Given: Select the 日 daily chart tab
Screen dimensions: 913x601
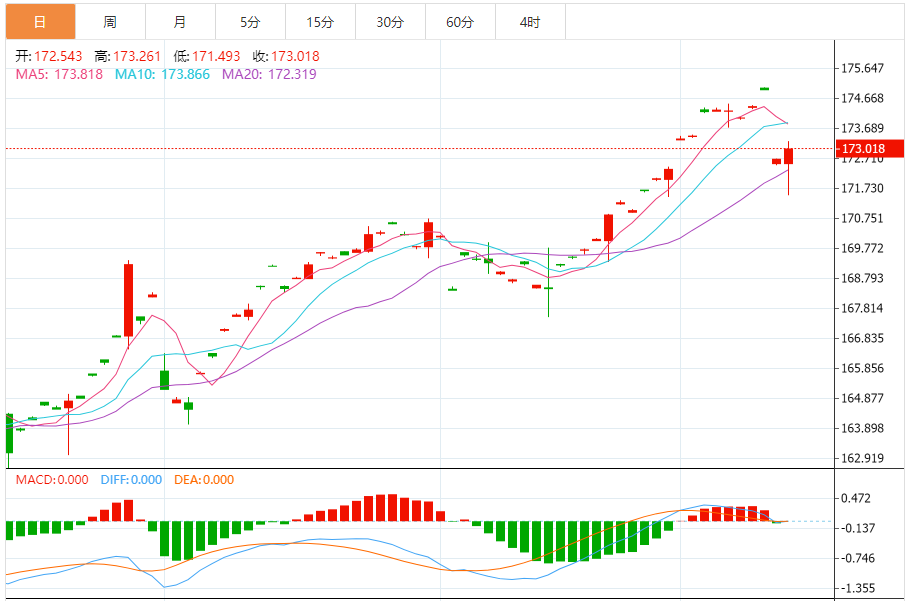Looking at the screenshot, I should pyautogui.click(x=41, y=22).
